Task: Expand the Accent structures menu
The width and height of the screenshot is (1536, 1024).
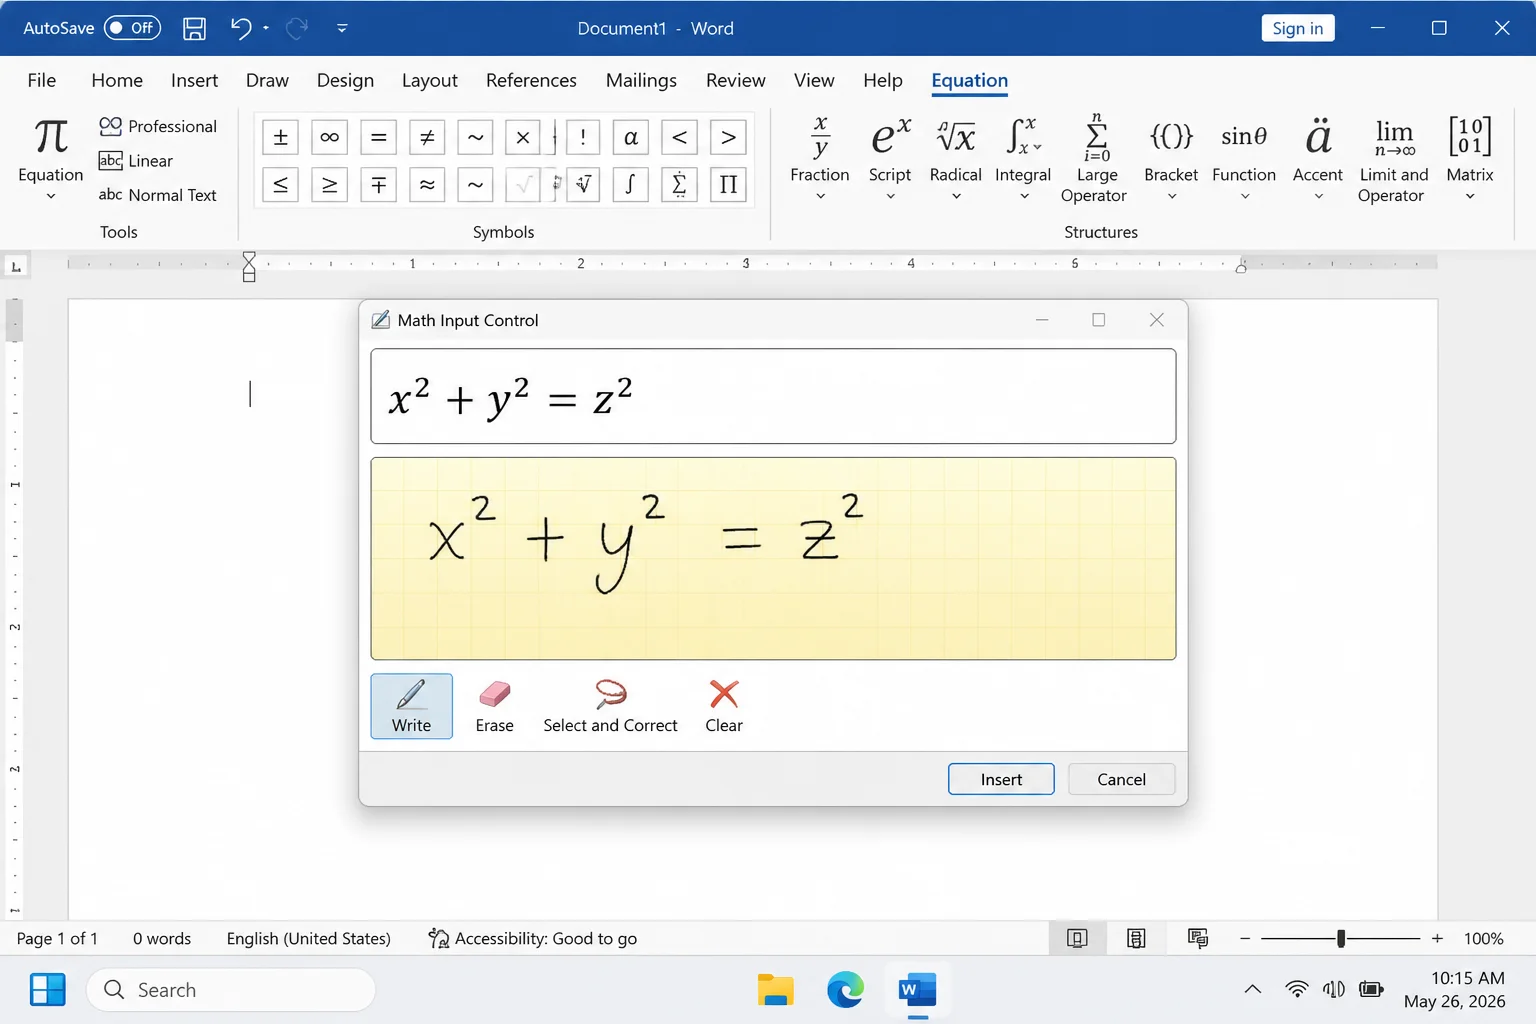Action: point(1318,158)
